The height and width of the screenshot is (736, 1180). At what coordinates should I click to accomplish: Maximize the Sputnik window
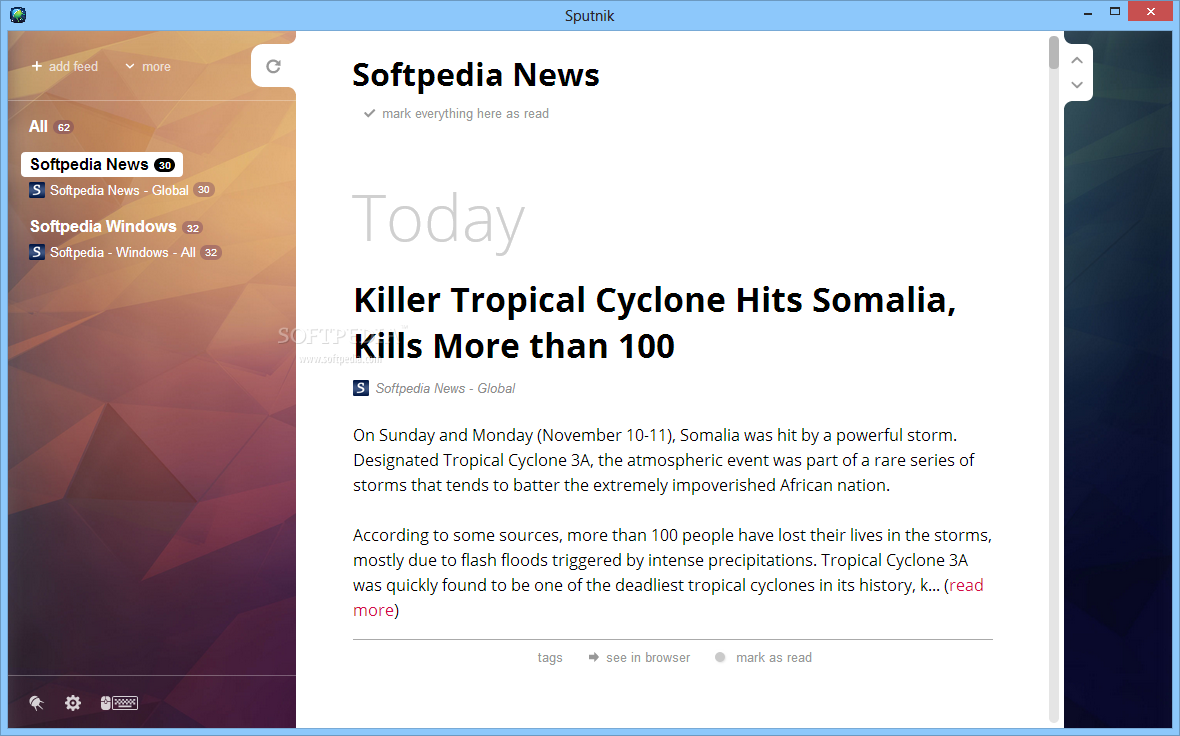coord(1115,11)
